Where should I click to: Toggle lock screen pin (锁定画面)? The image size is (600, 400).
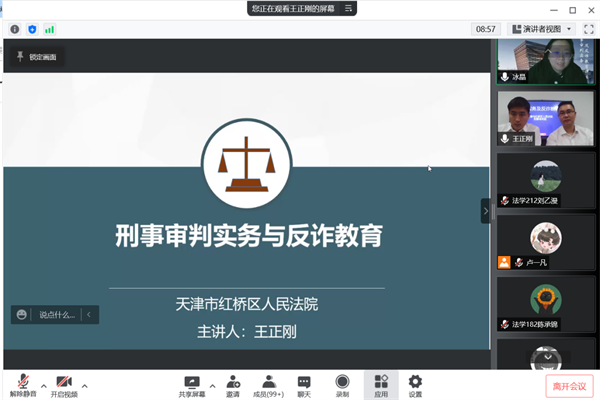(x=38, y=57)
